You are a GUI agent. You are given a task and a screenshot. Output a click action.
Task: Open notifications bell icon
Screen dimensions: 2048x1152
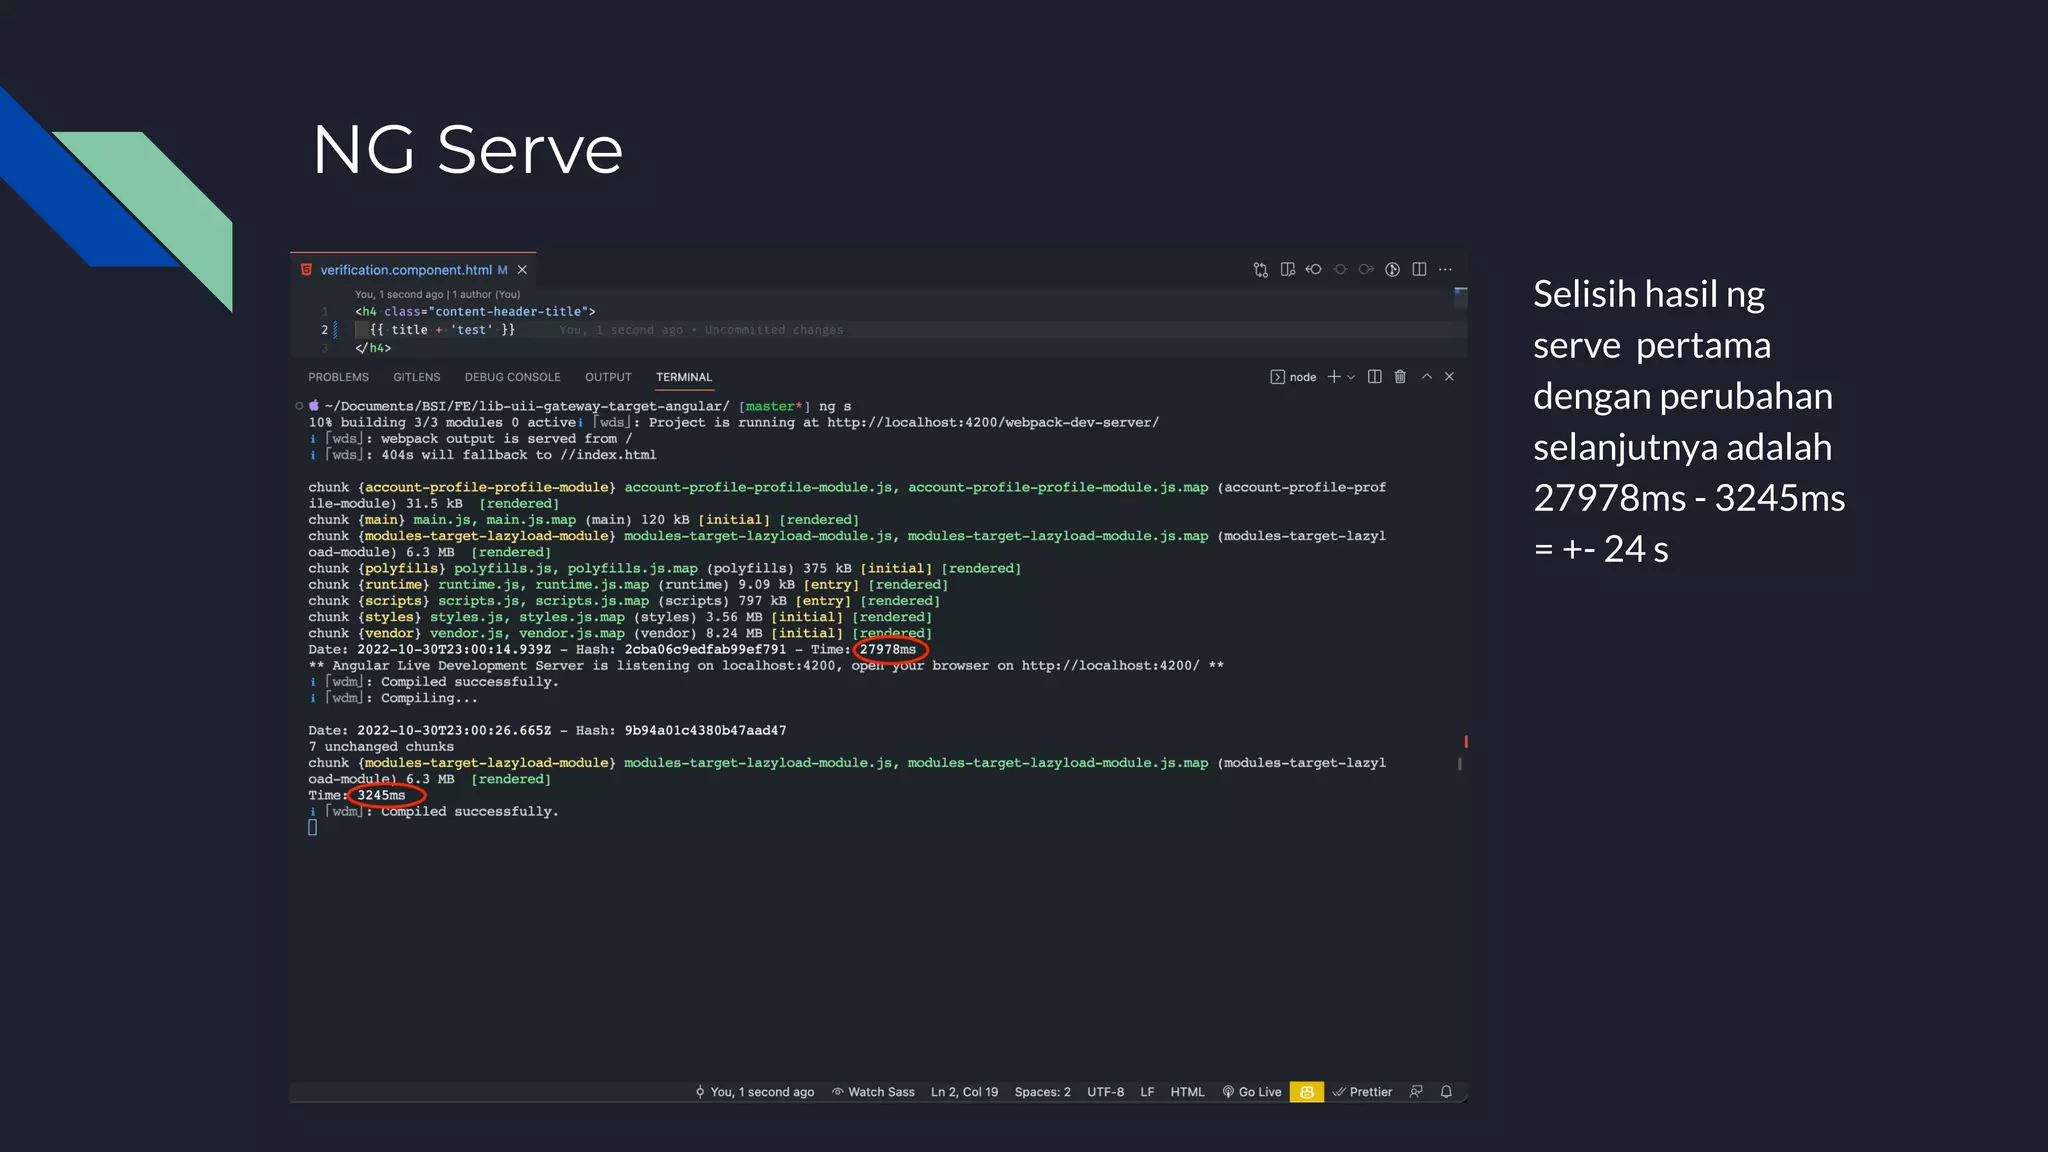1446,1092
